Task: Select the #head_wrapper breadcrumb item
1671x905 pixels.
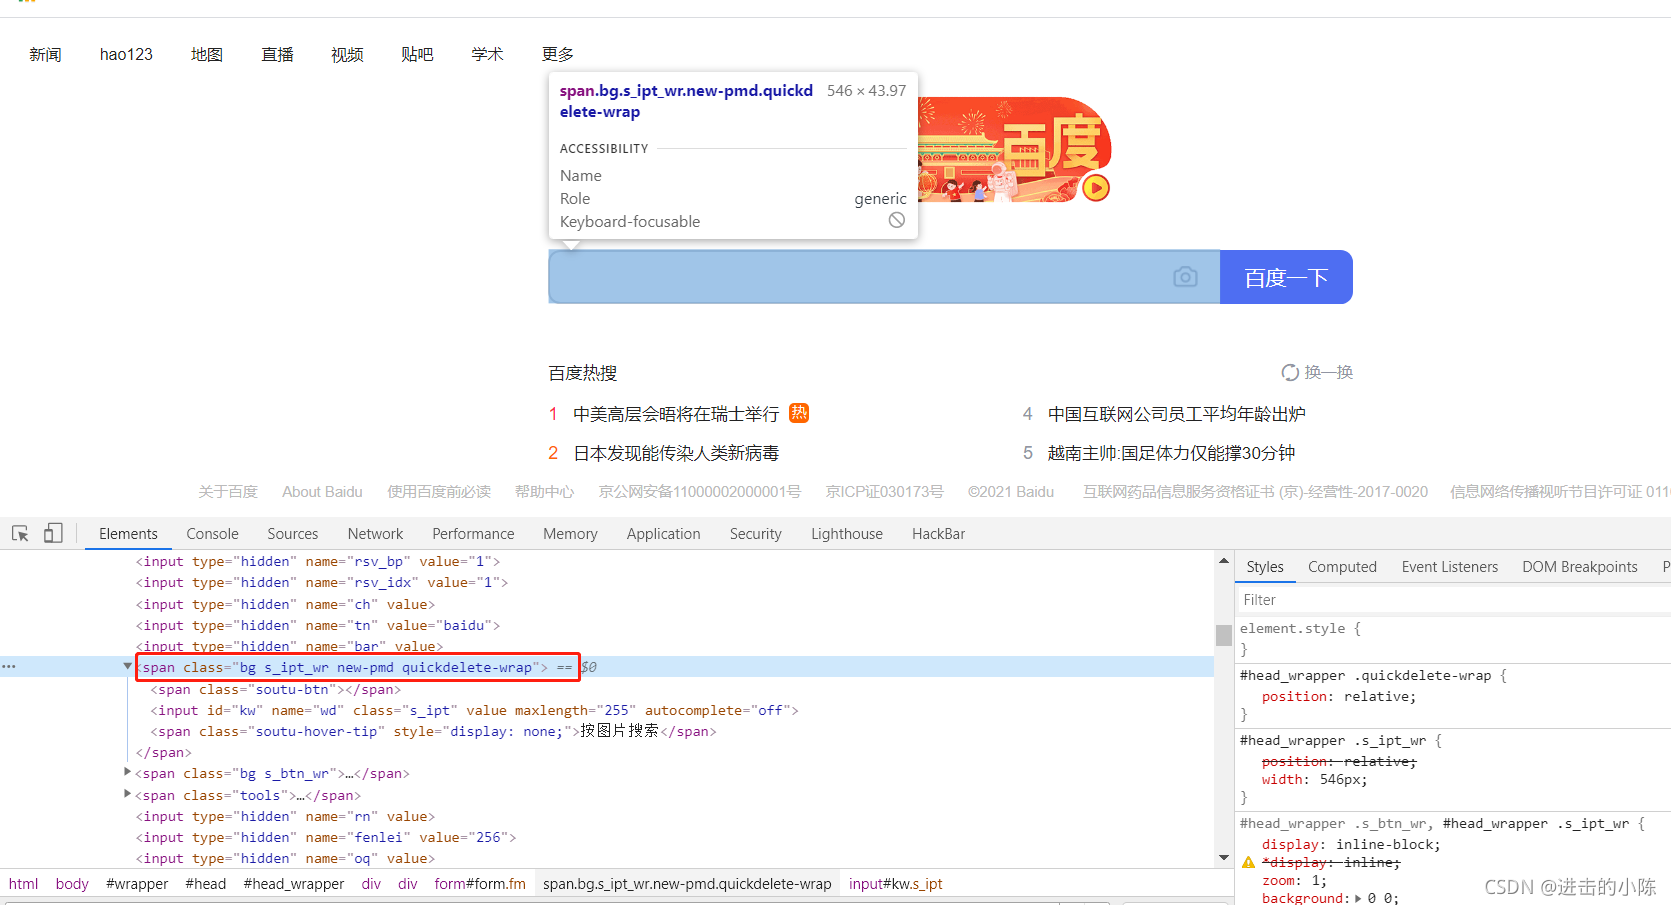Action: (x=293, y=884)
